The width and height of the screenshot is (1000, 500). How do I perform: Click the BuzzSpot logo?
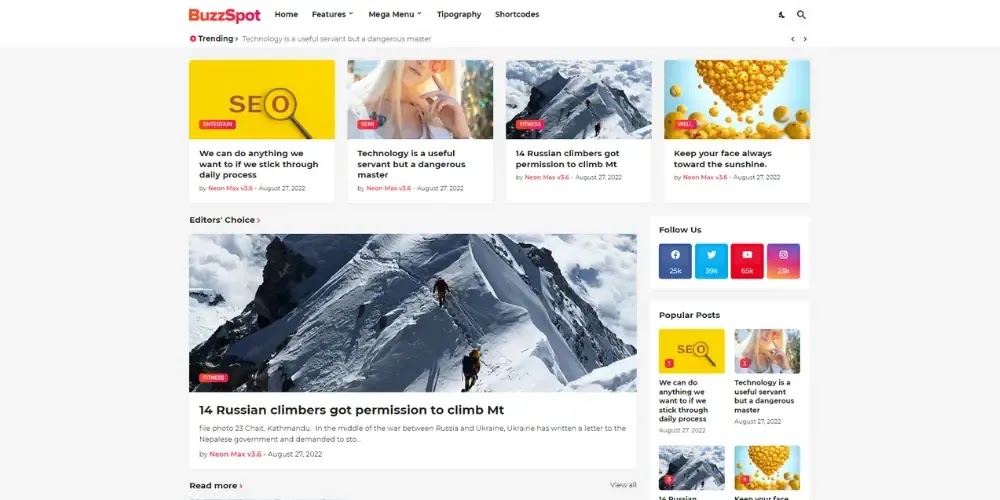pos(224,15)
